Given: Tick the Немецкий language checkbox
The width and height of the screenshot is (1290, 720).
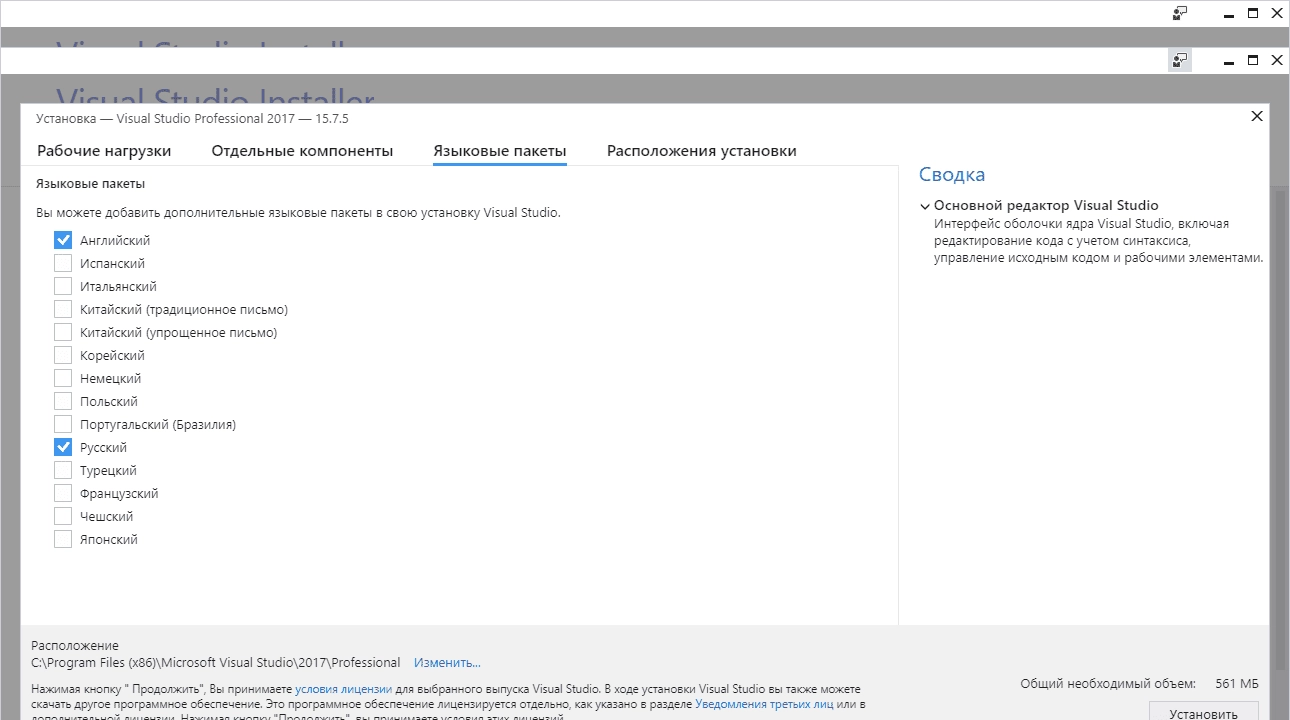Looking at the screenshot, I should (63, 378).
